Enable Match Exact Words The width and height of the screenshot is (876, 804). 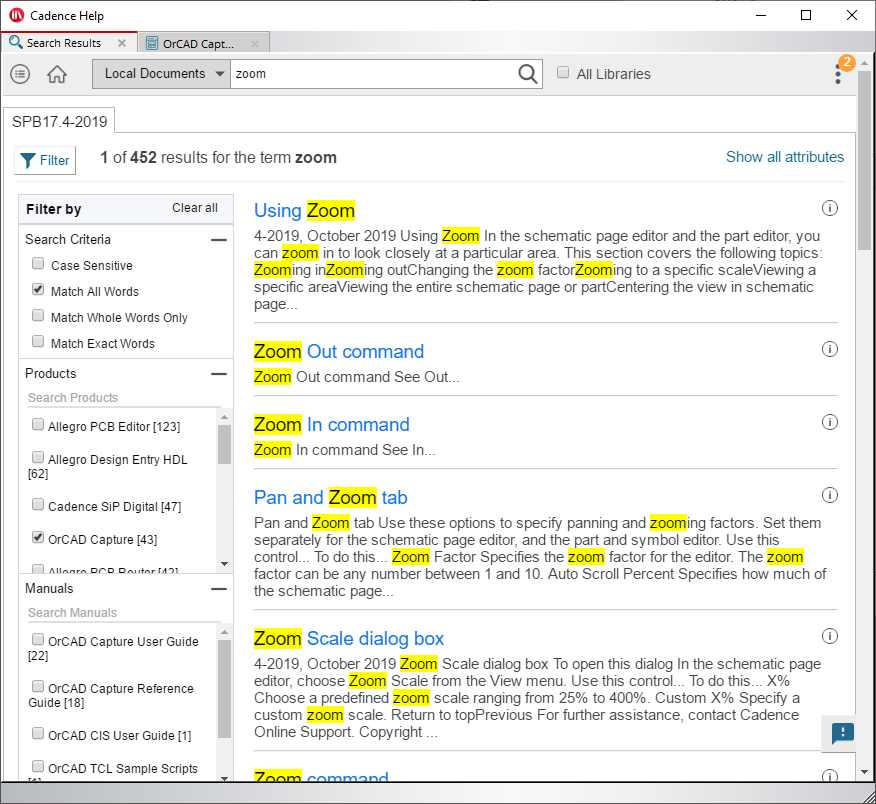coord(38,341)
